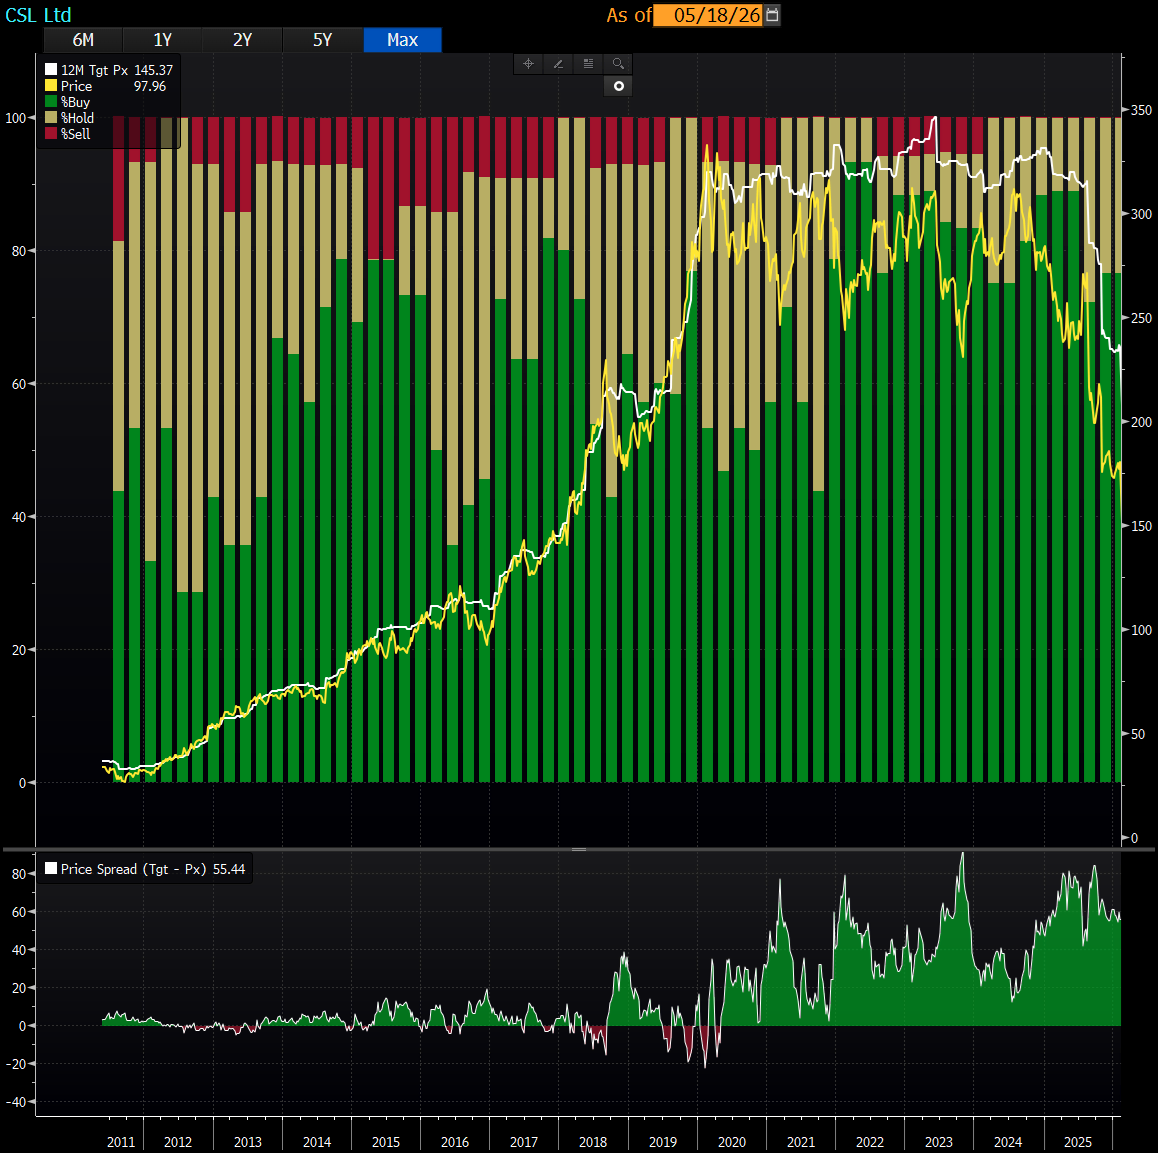The width and height of the screenshot is (1158, 1153).
Task: Click the 2020 x-axis year label
Action: pos(732,1142)
